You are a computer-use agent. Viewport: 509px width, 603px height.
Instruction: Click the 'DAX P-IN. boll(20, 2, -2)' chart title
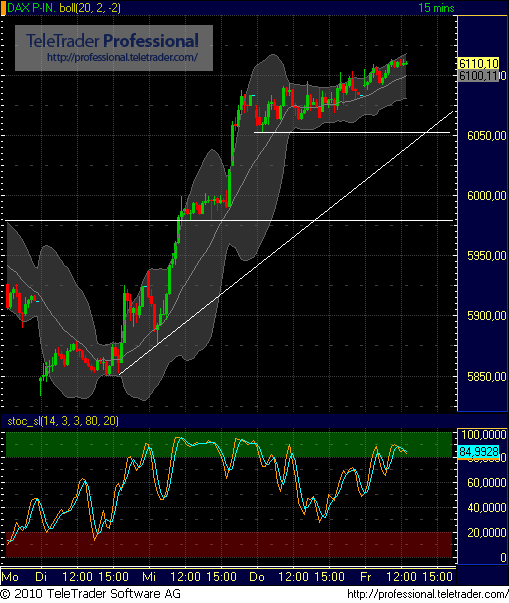click(64, 8)
